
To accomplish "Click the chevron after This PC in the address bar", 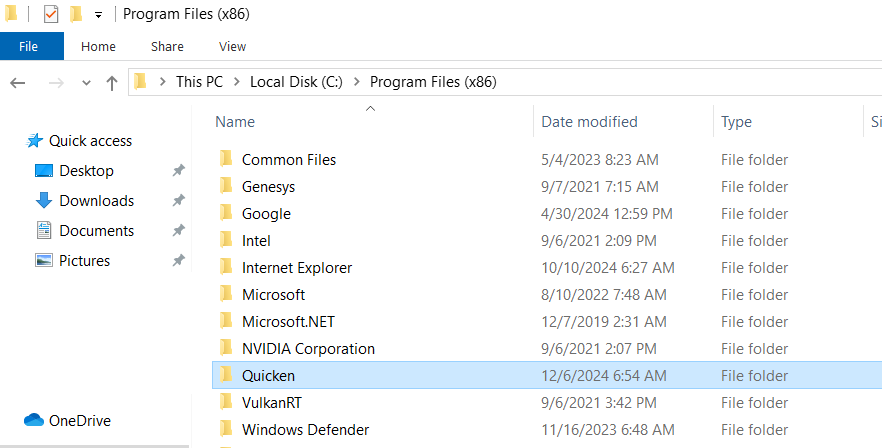I will (x=236, y=82).
